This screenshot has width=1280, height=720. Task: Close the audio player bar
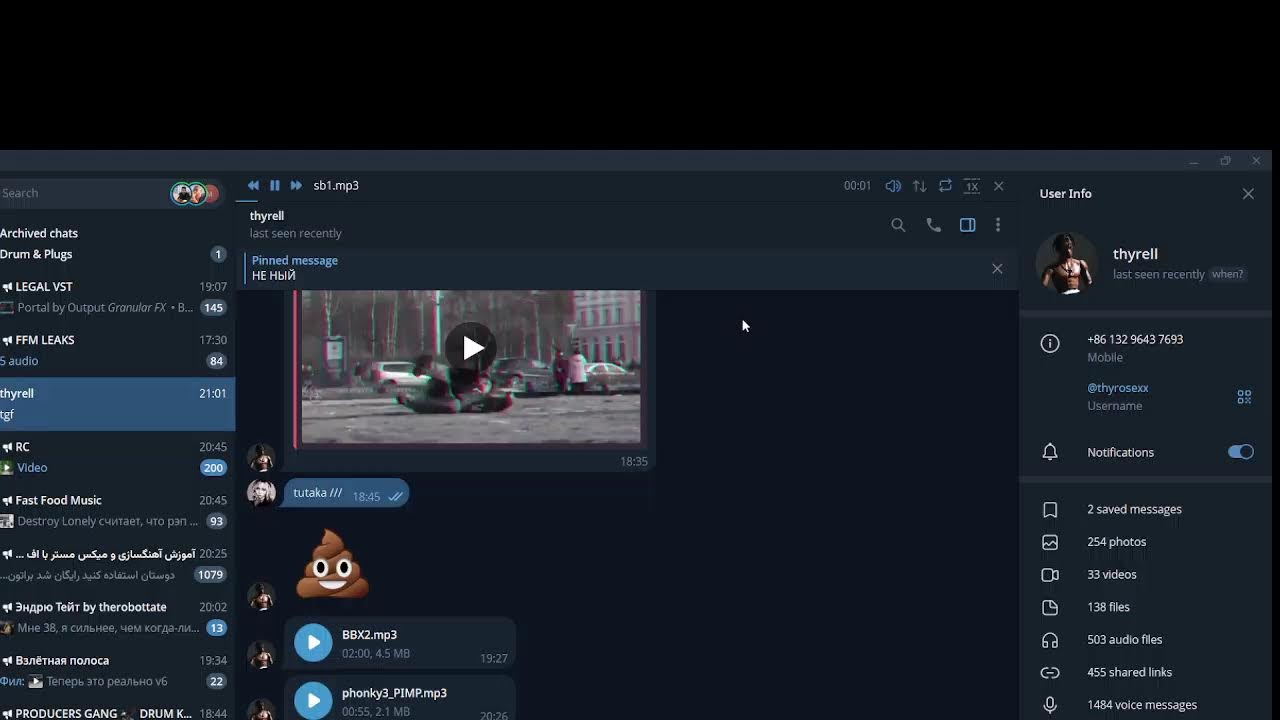coord(998,186)
